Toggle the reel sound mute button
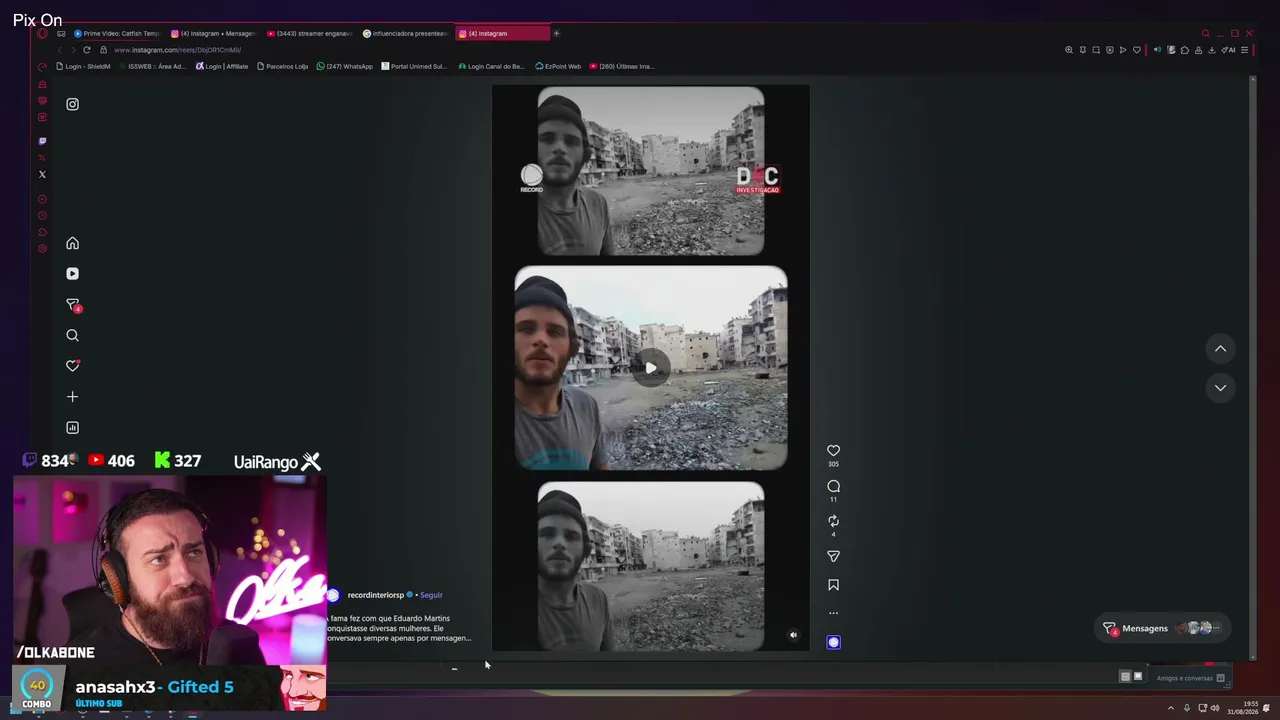The height and width of the screenshot is (720, 1280). pos(793,635)
